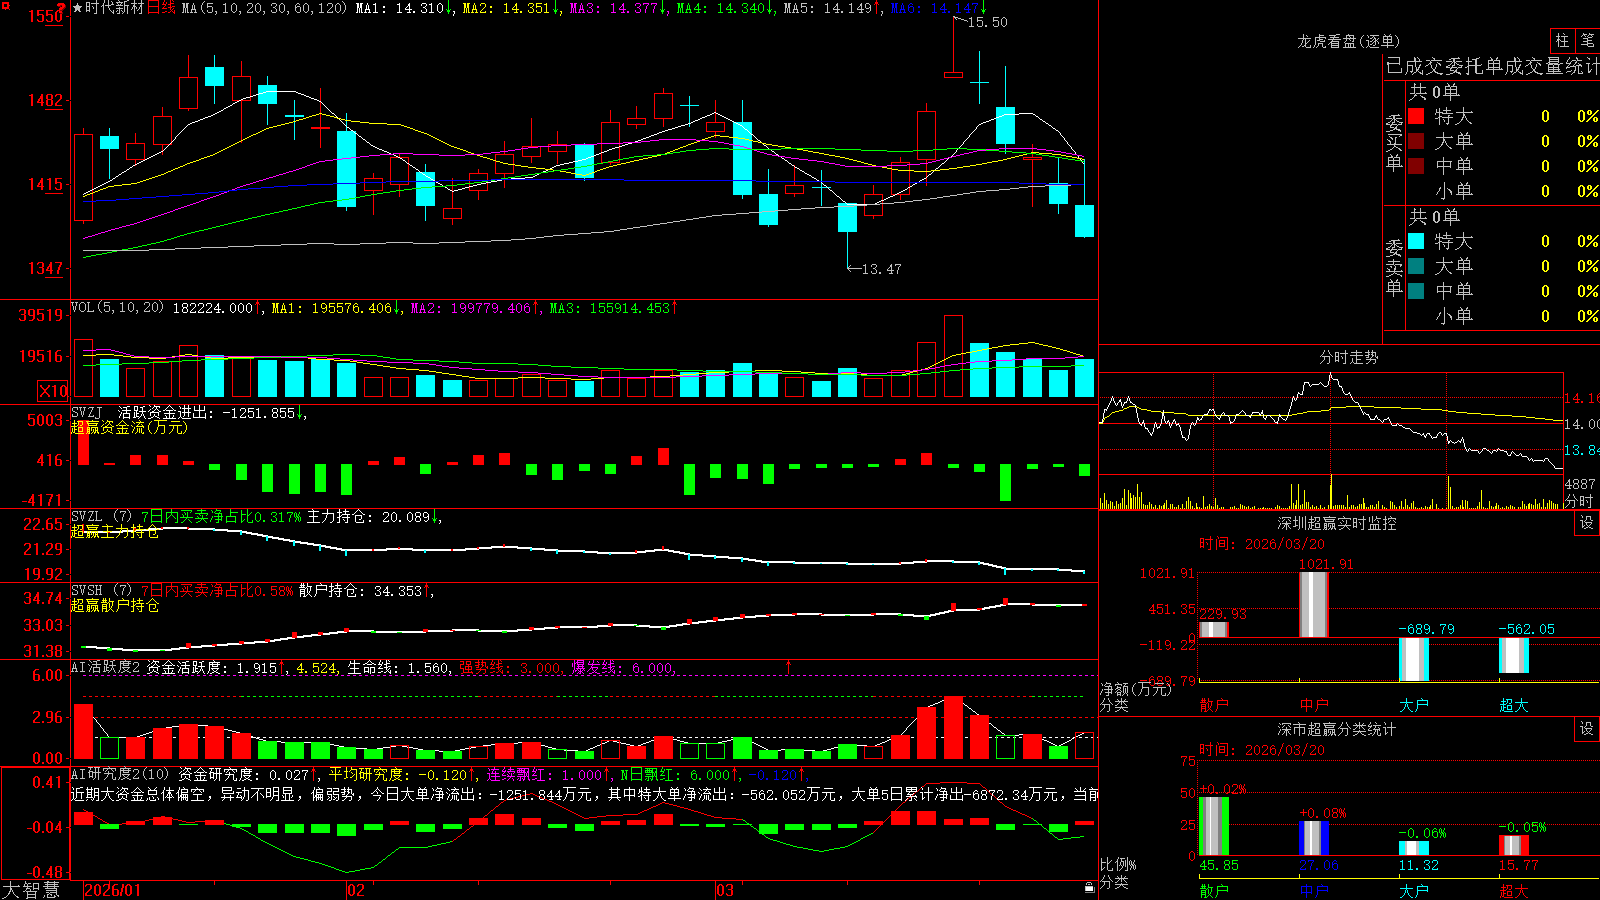Click the star icon before 时代新材
1600x900 pixels.
(78, 8)
